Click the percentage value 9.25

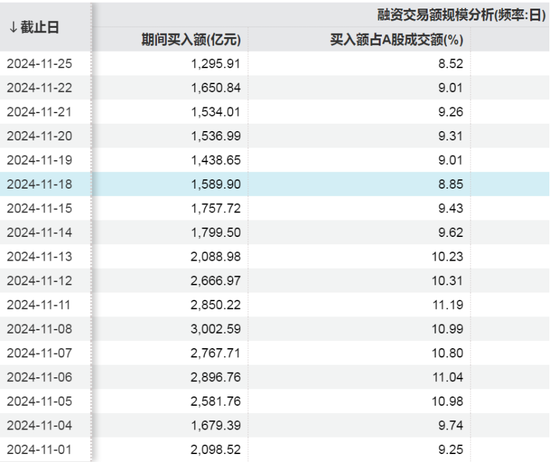(451, 450)
